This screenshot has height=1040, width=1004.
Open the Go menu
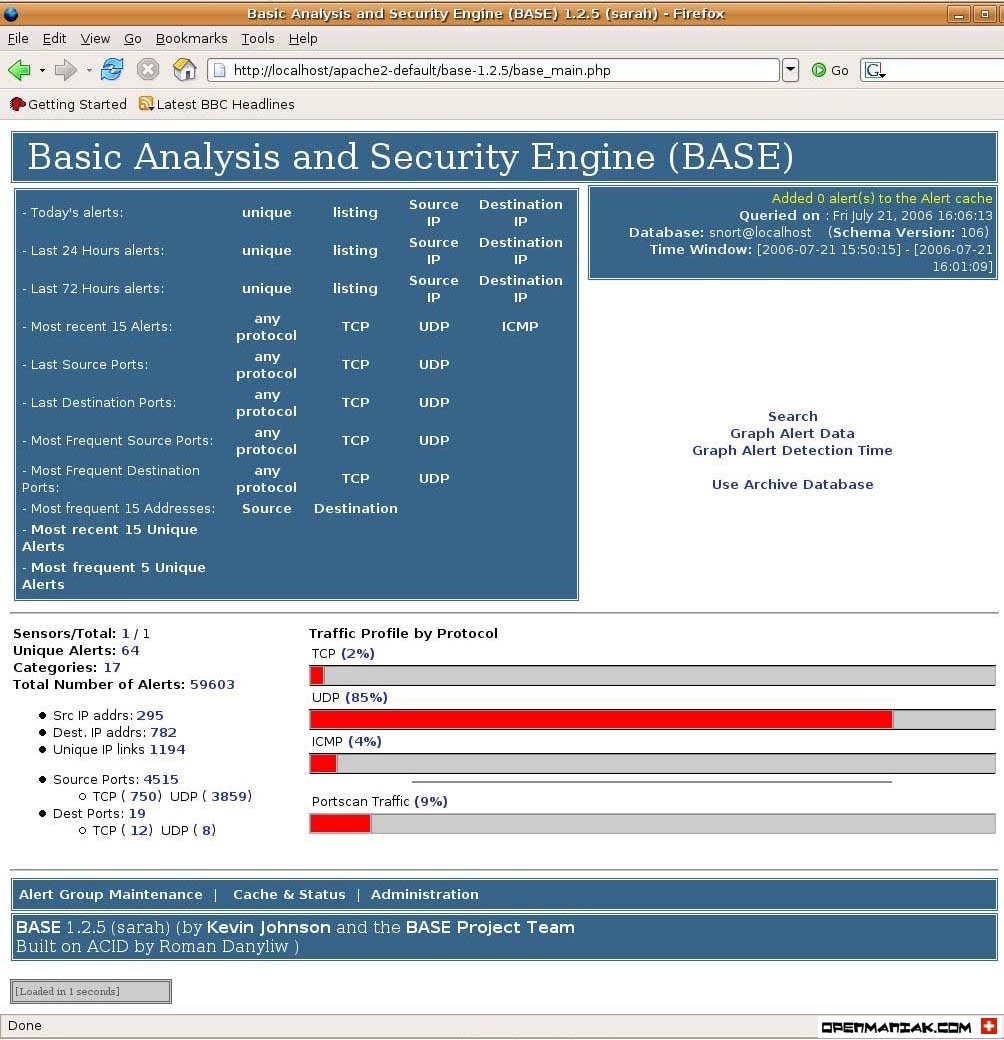(133, 38)
